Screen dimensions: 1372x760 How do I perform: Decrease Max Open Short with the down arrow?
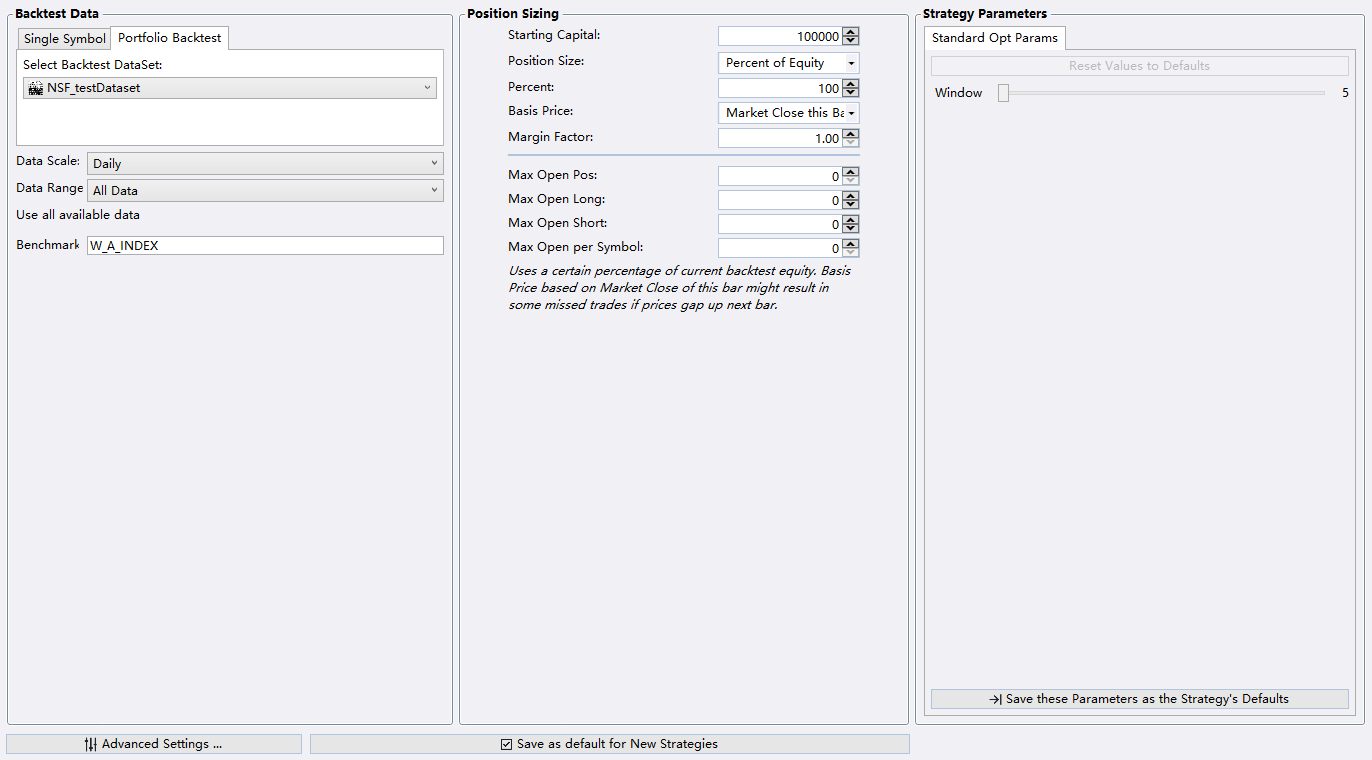coord(851,229)
